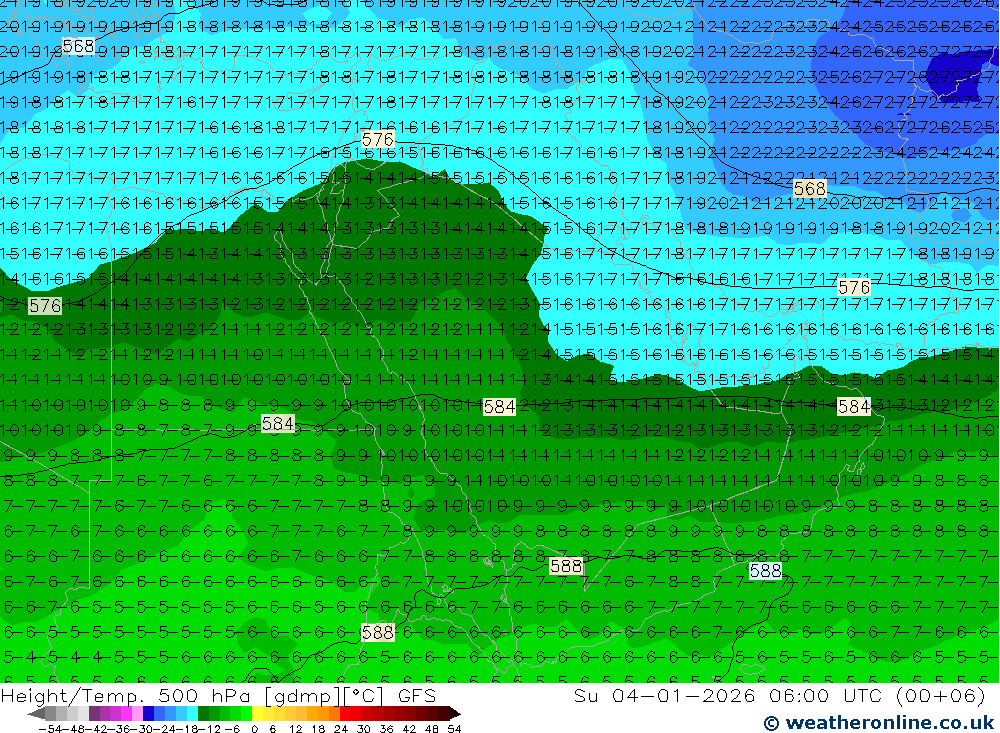This screenshot has height=733, width=1000.
Task: Click the 576 label on the right side
Action: (854, 287)
